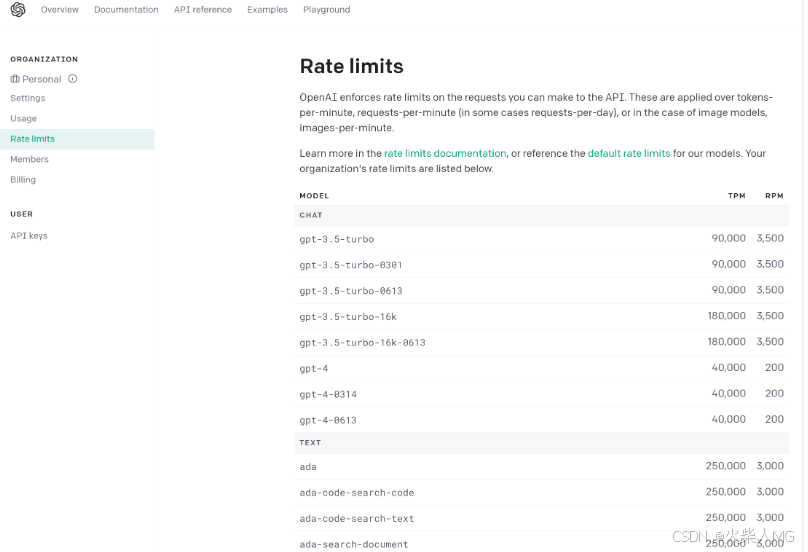The height and width of the screenshot is (552, 808).
Task: Click the CHAT section header
Action: (311, 215)
